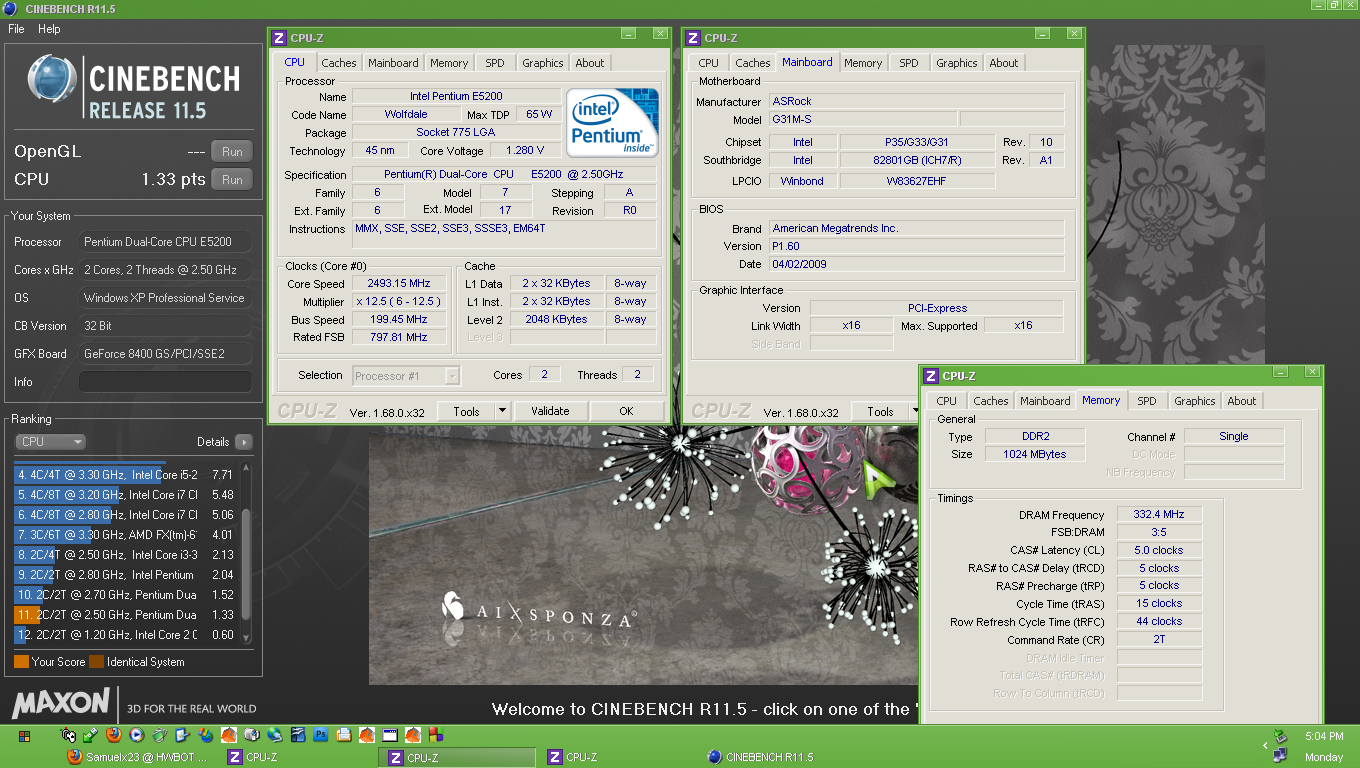
Task: Click Cinebench title bar app icon
Action: click(x=9, y=8)
